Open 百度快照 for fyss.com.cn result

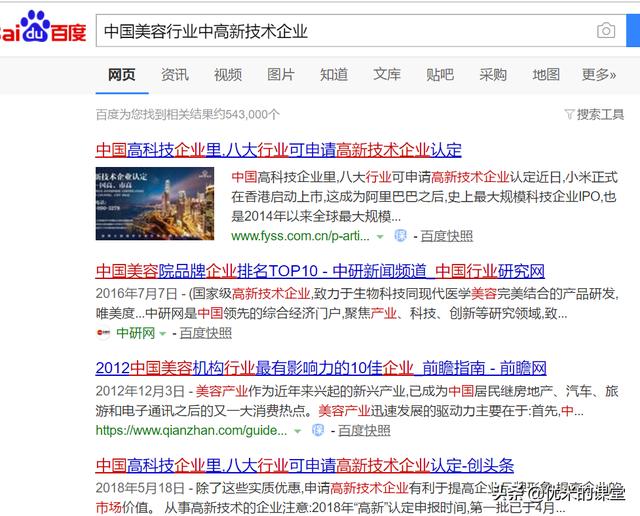click(x=447, y=236)
